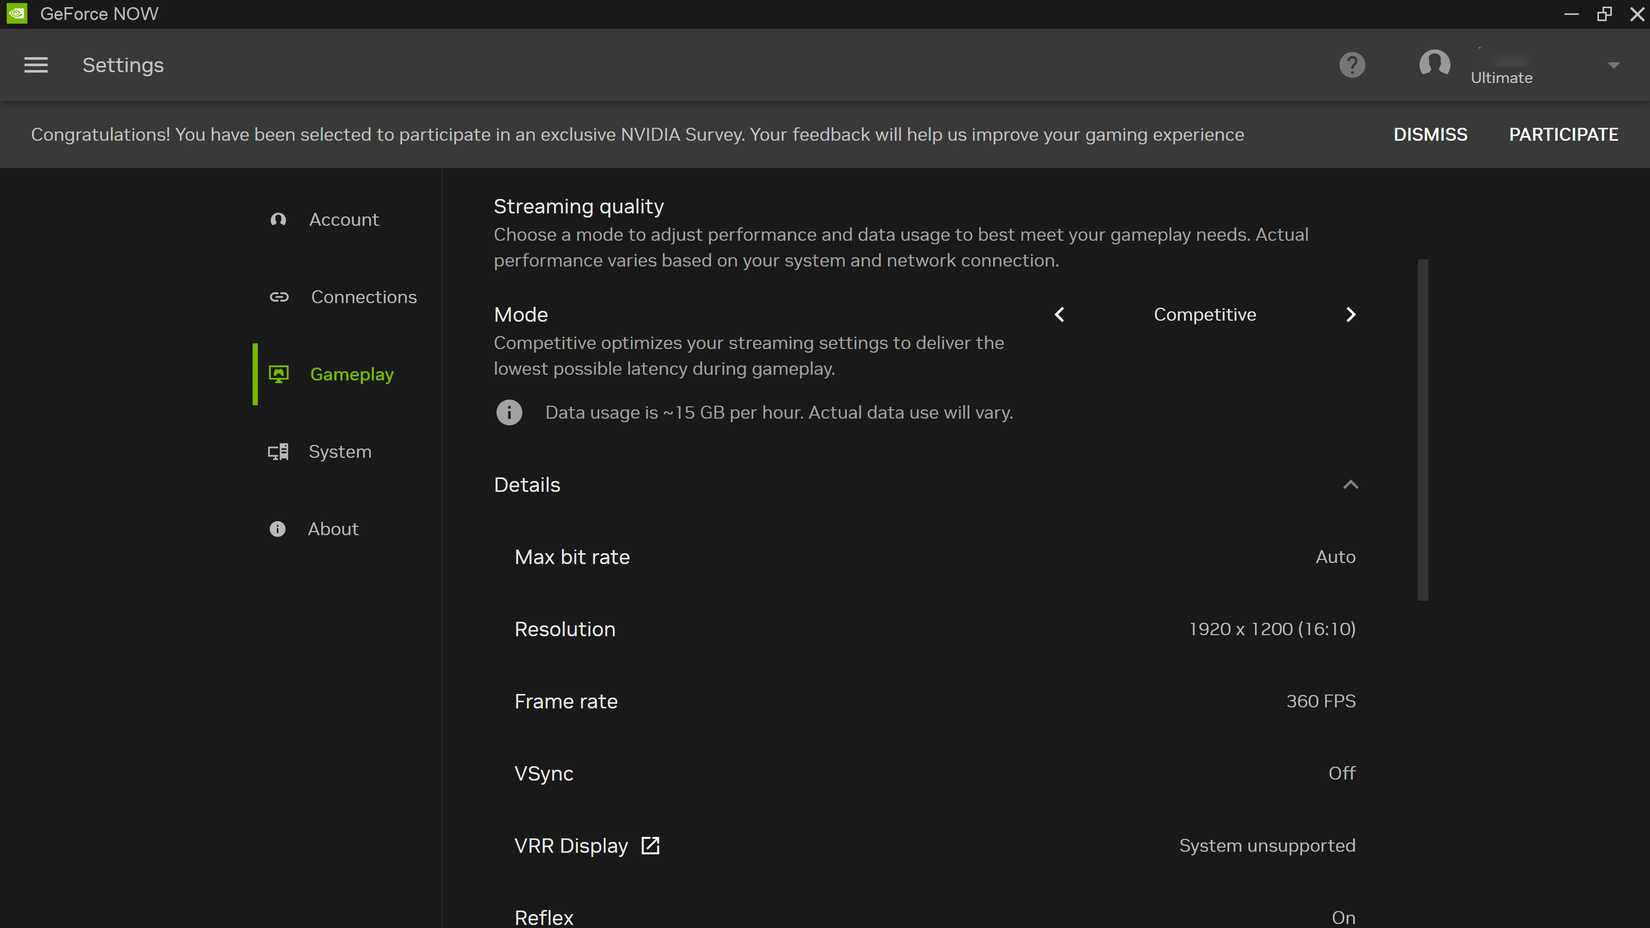Click the Ultimate membership label

click(1501, 78)
